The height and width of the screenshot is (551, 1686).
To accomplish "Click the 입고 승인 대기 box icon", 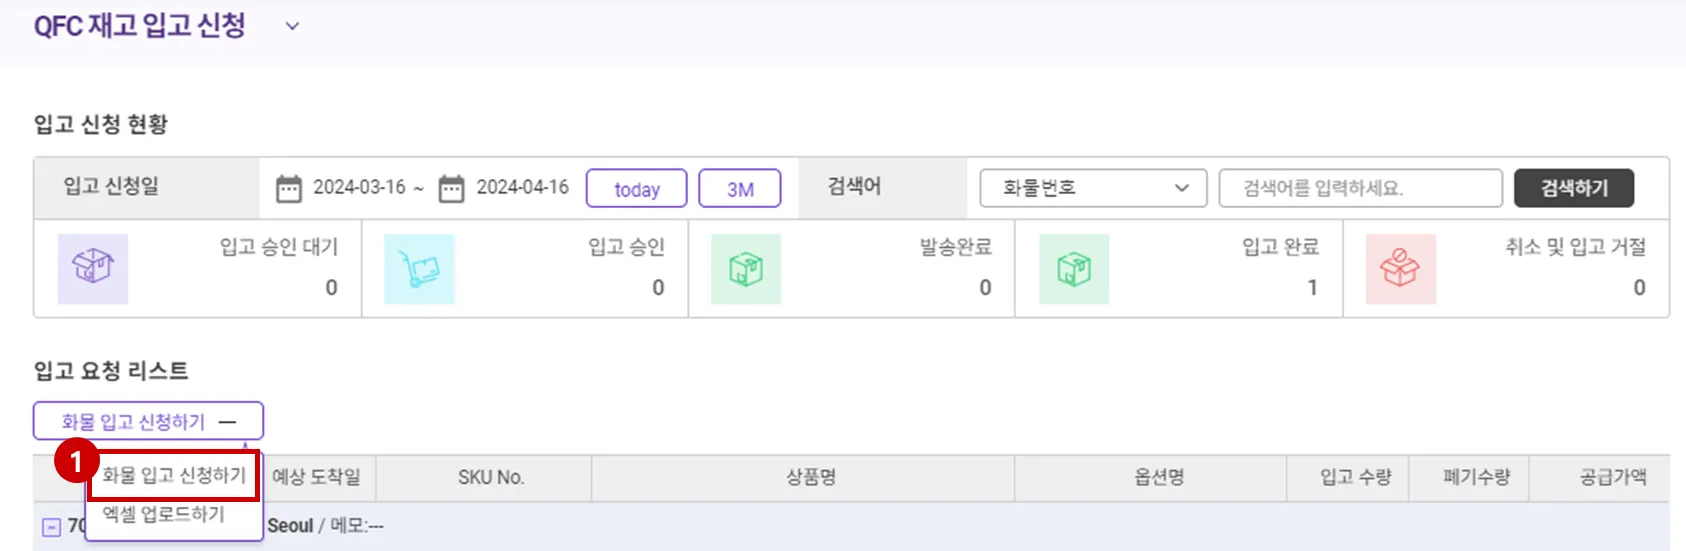I will (x=93, y=268).
